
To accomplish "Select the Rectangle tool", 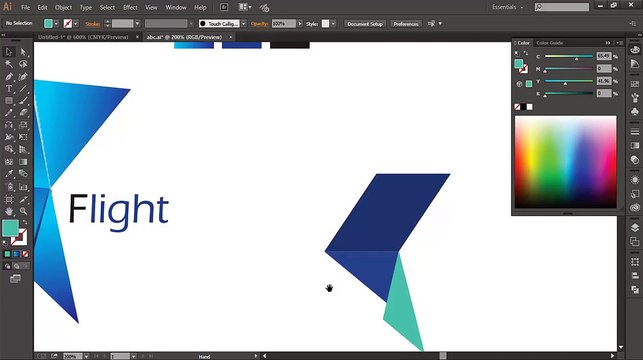I will 9,101.
